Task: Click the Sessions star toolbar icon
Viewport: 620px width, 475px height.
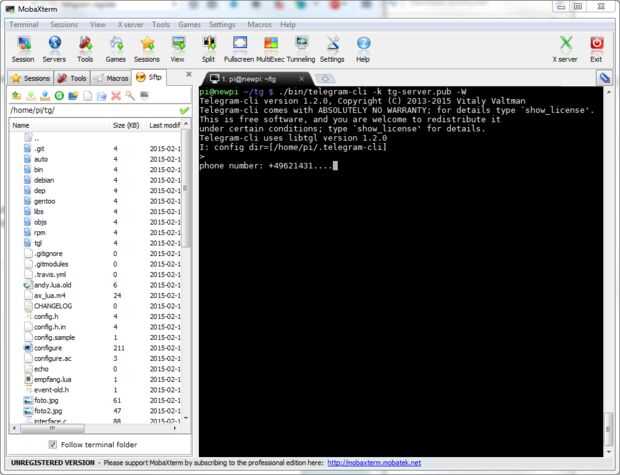Action: 147,49
